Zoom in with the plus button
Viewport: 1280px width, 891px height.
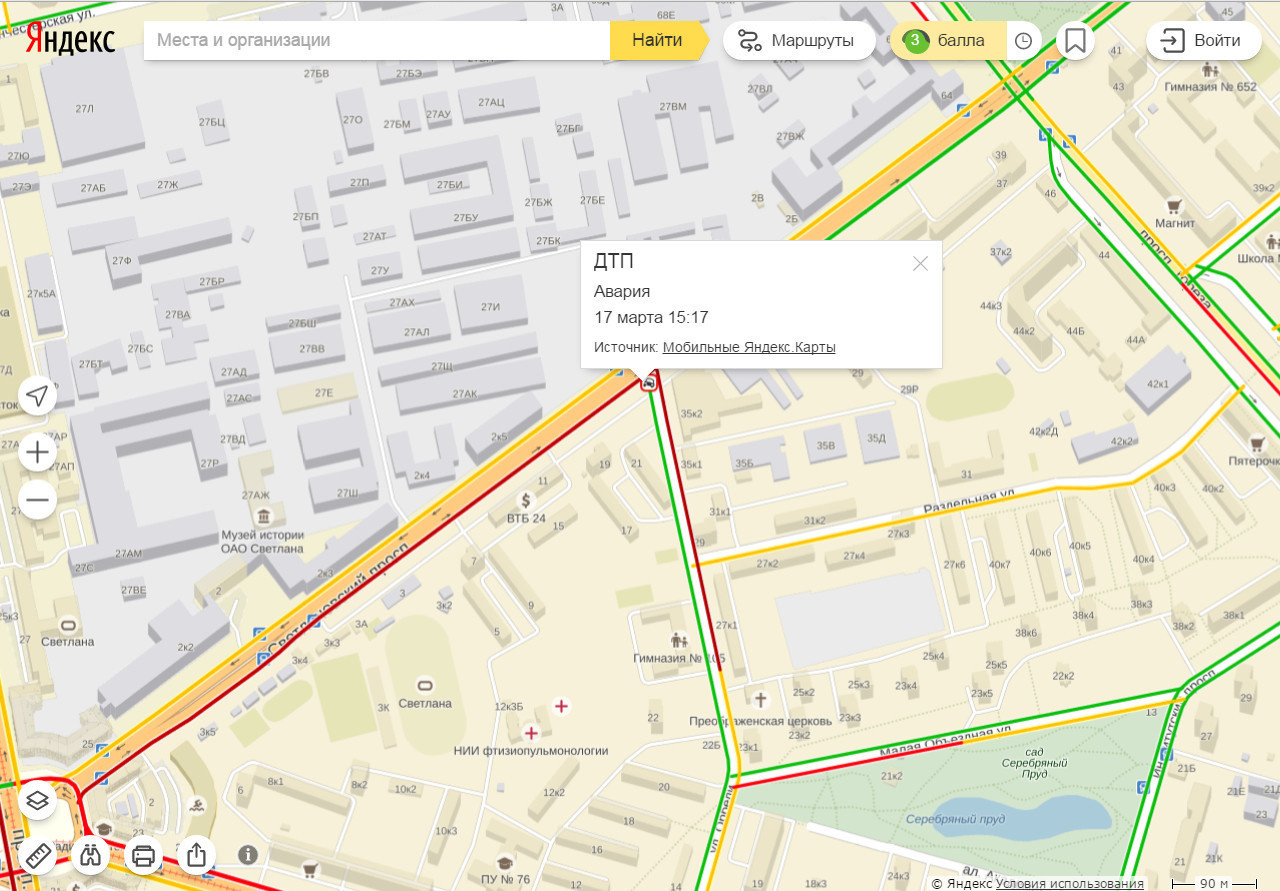pyautogui.click(x=38, y=453)
